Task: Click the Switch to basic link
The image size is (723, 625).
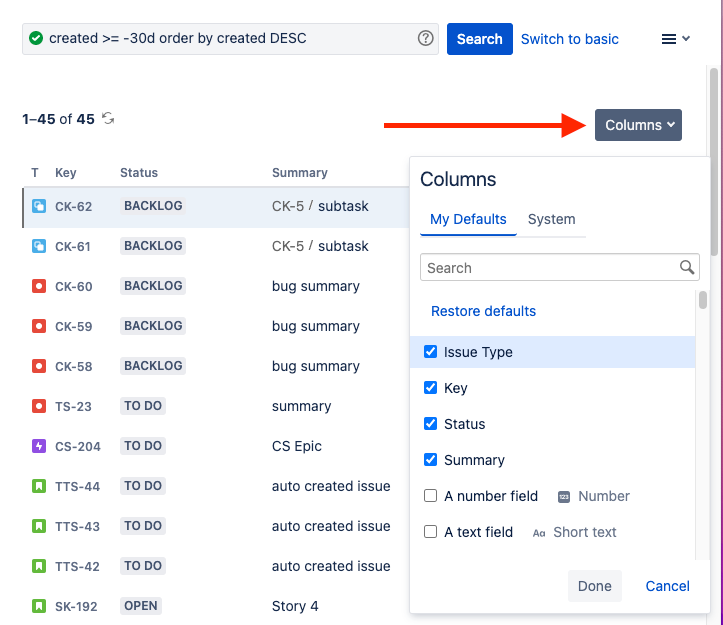Action: pos(569,39)
